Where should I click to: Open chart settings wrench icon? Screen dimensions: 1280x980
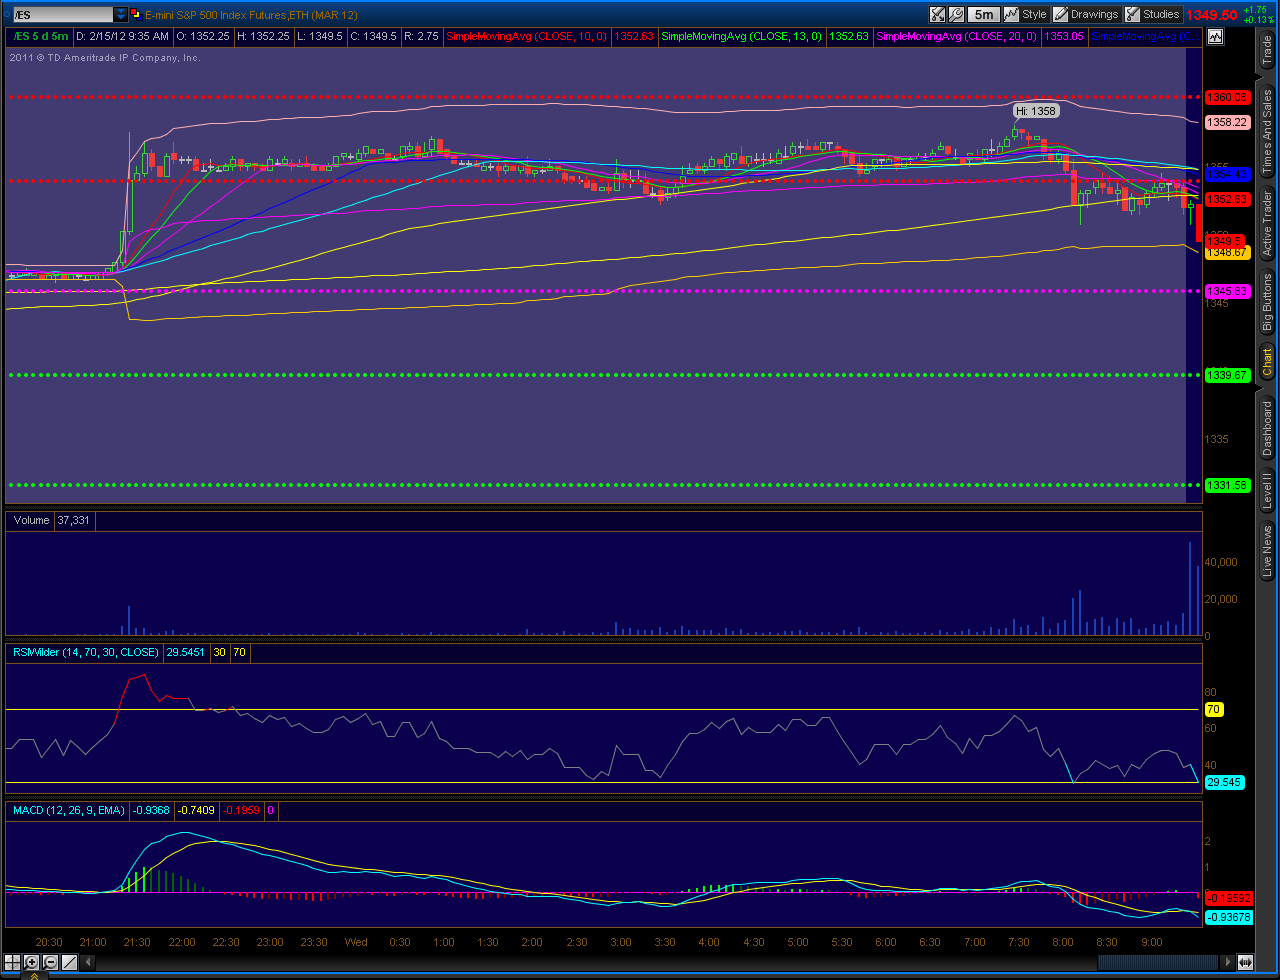(x=956, y=14)
